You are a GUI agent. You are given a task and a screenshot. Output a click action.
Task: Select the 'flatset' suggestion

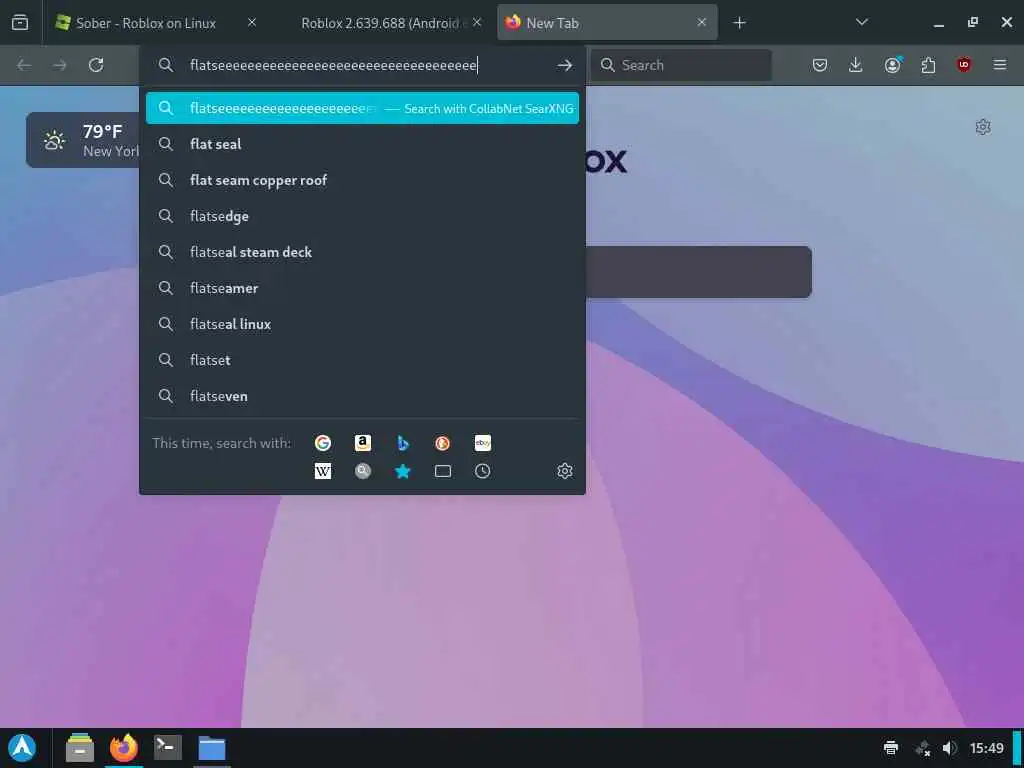point(362,360)
